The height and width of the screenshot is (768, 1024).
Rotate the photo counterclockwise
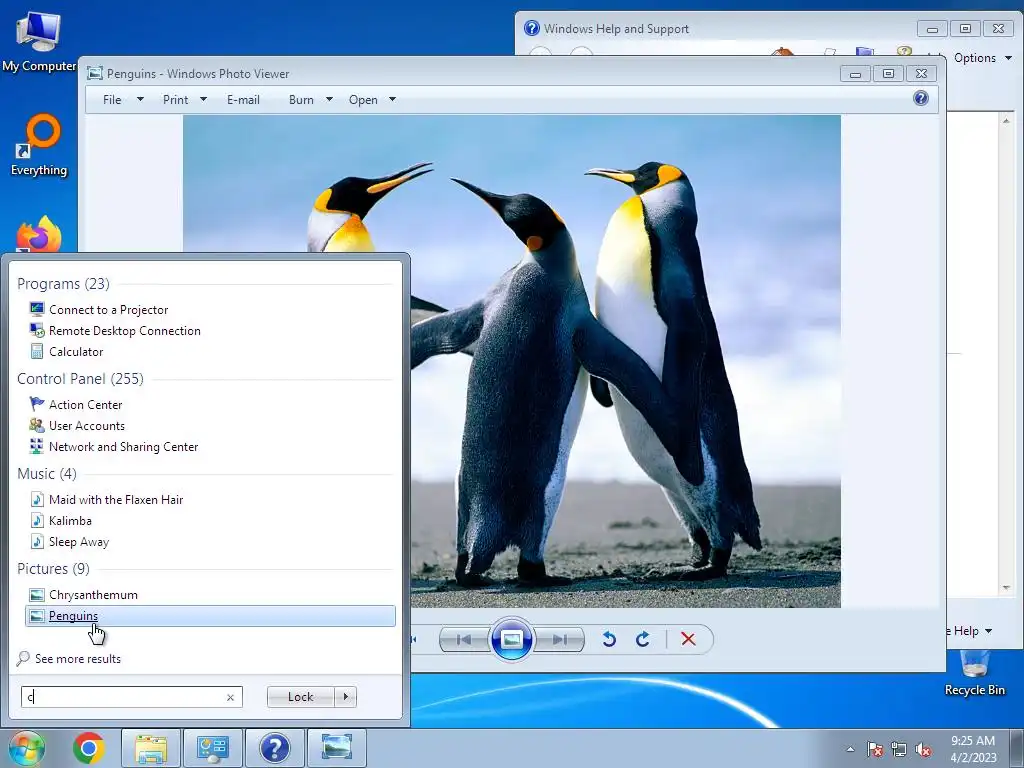point(609,639)
